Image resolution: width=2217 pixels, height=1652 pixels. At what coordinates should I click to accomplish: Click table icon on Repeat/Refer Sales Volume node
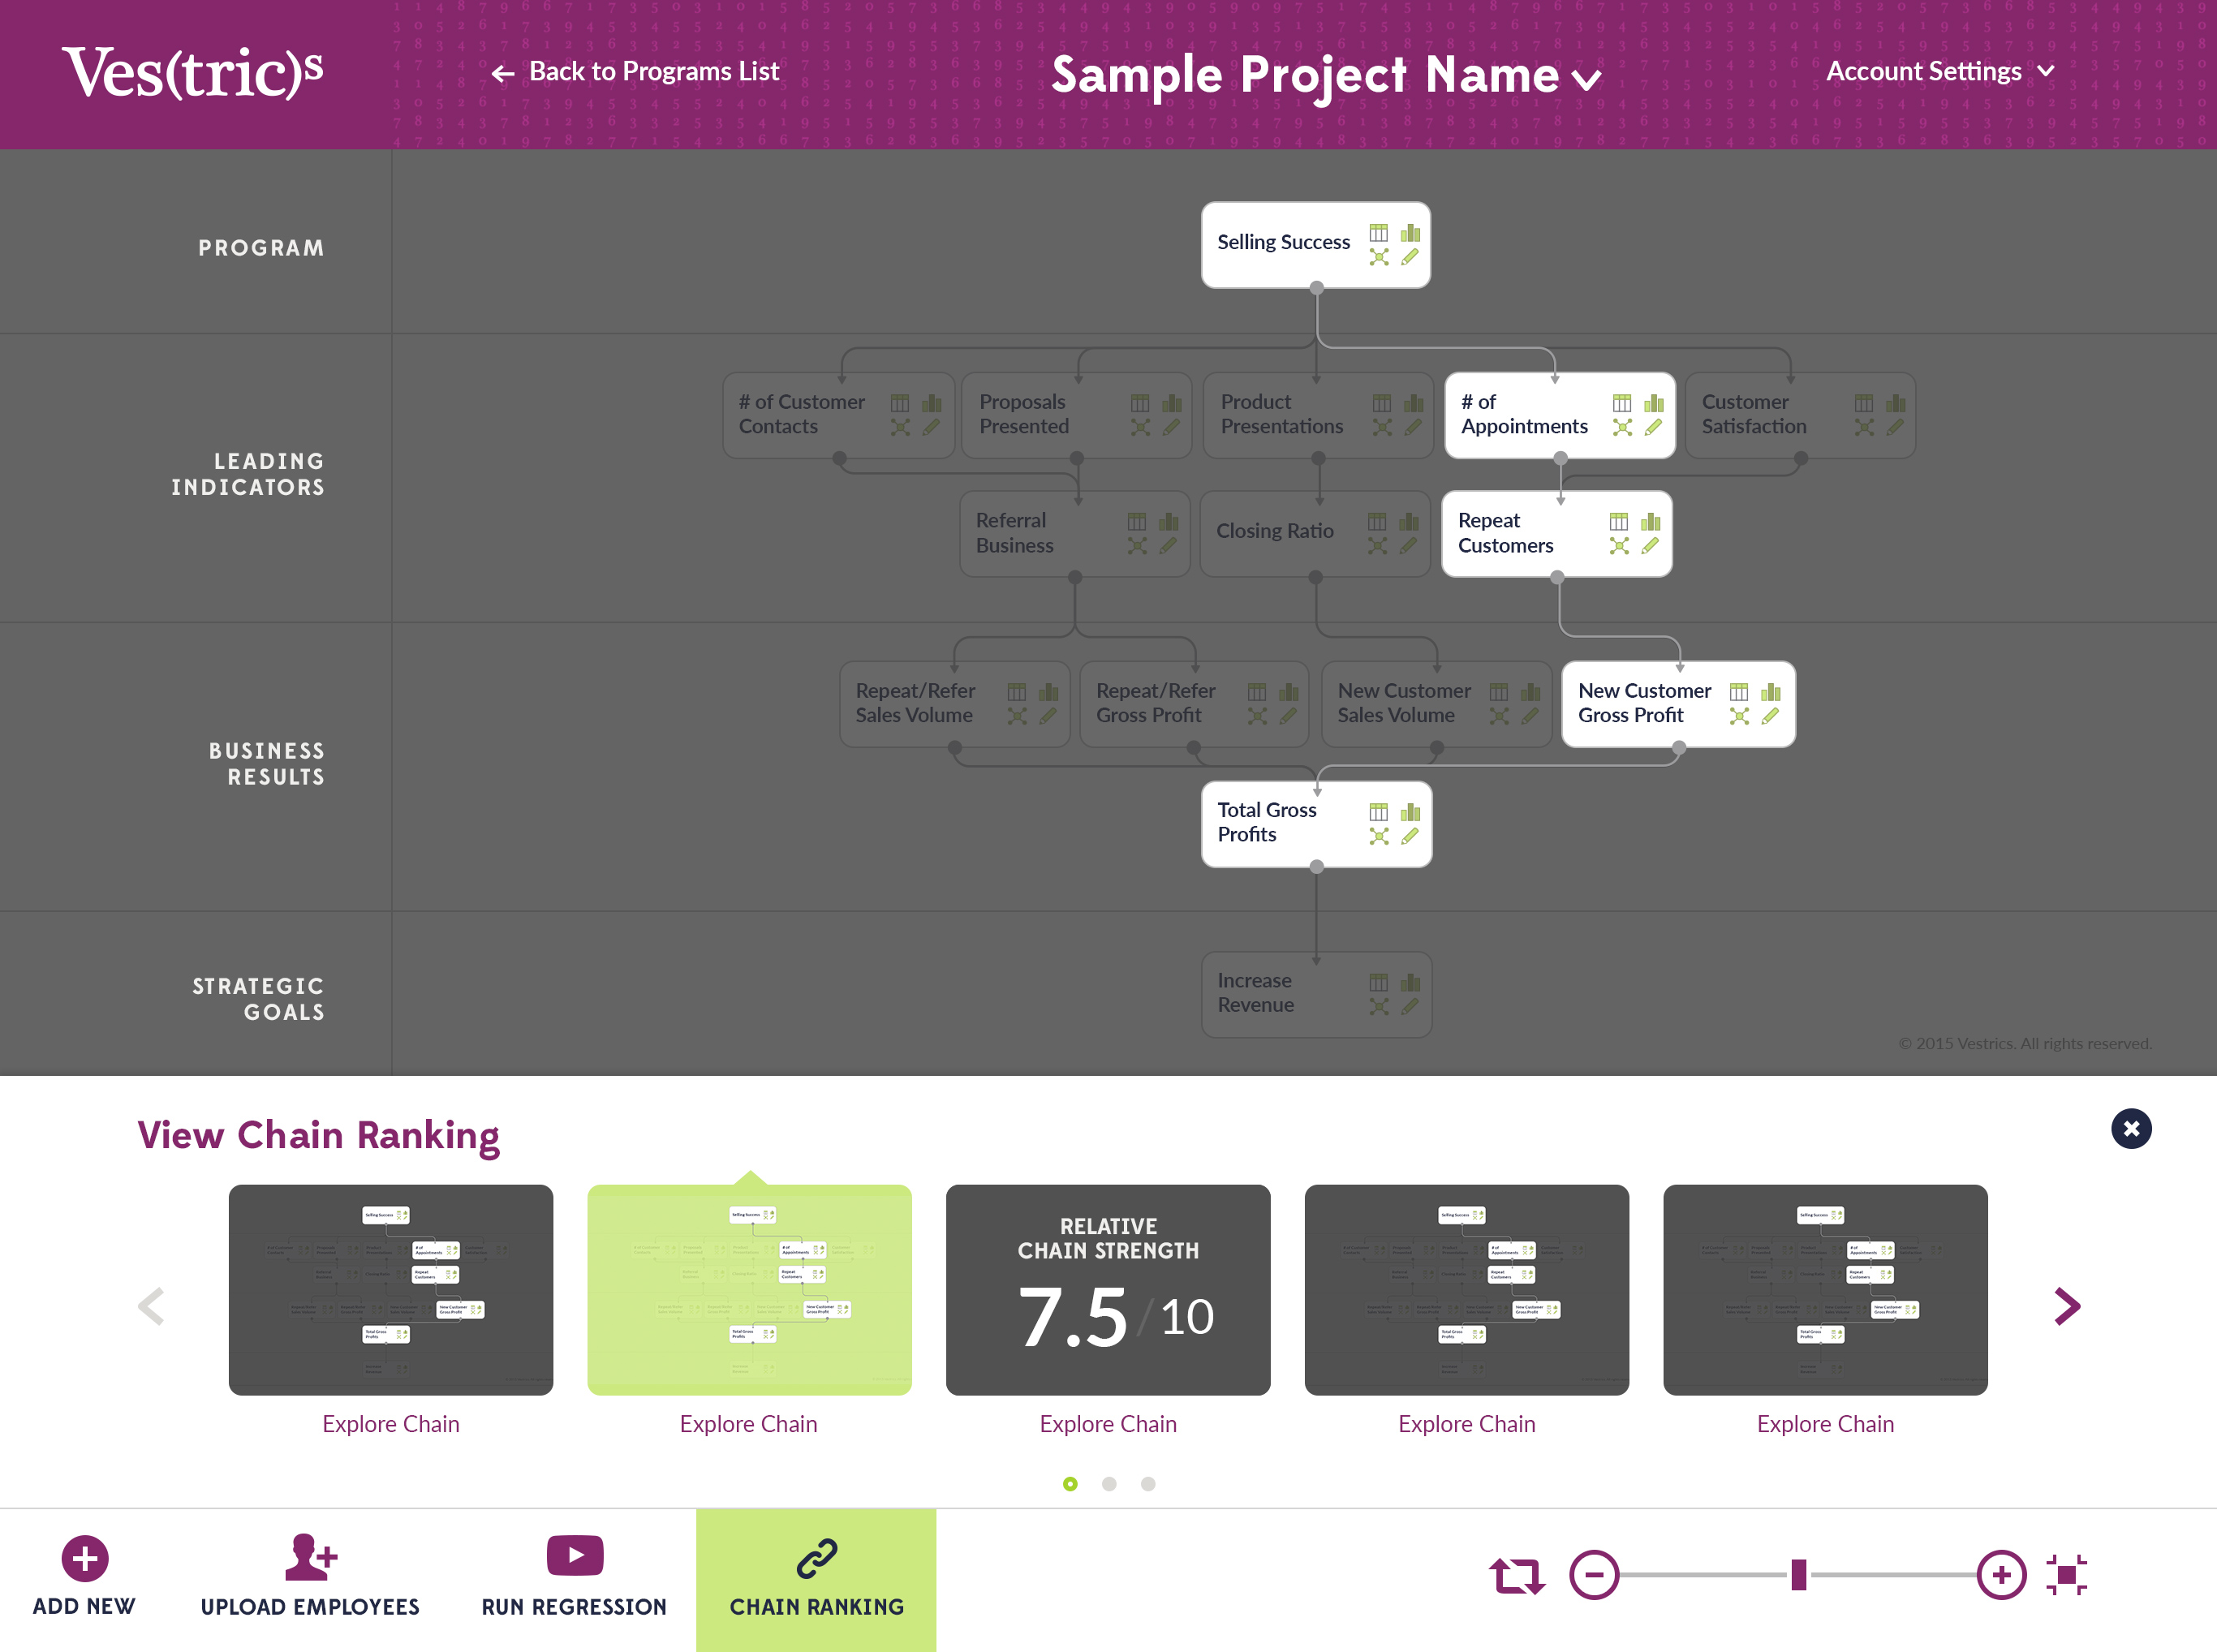1017,692
